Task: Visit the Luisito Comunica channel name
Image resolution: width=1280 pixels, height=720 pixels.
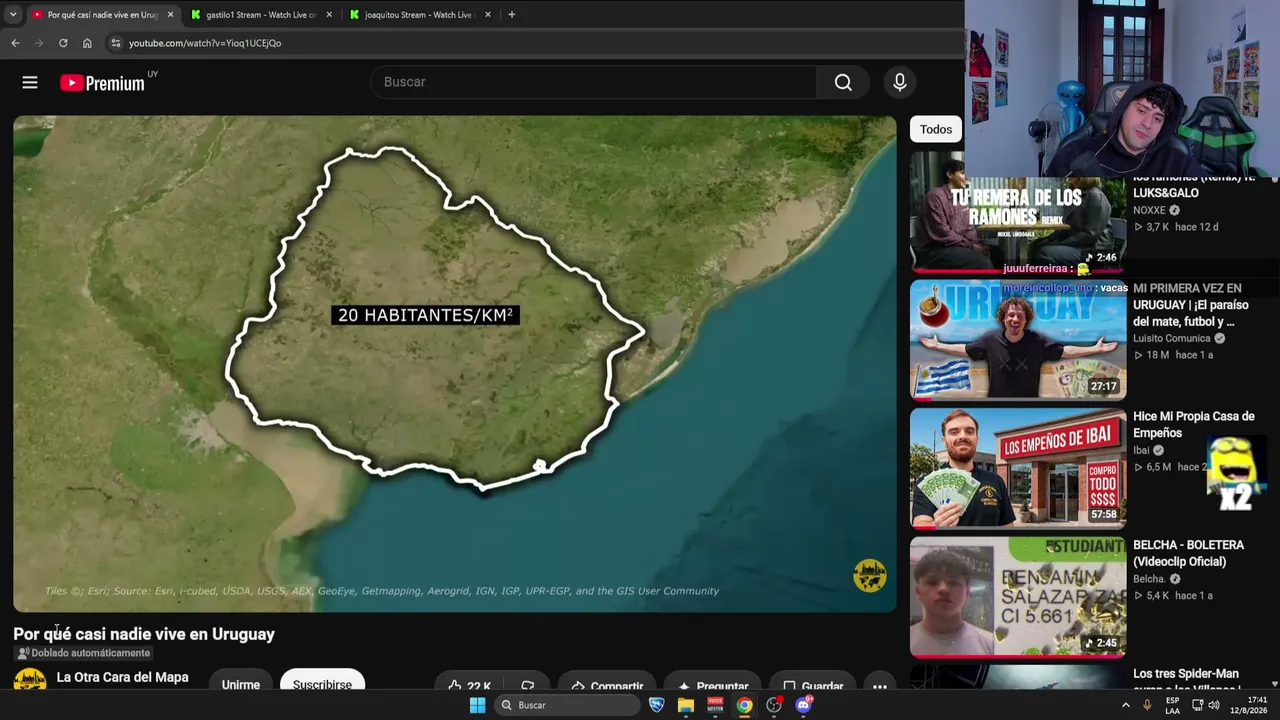Action: (1171, 339)
